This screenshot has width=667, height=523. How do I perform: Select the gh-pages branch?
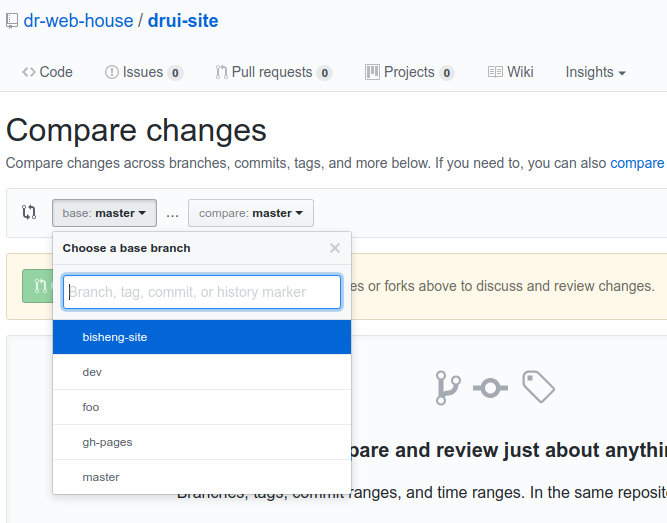point(202,442)
